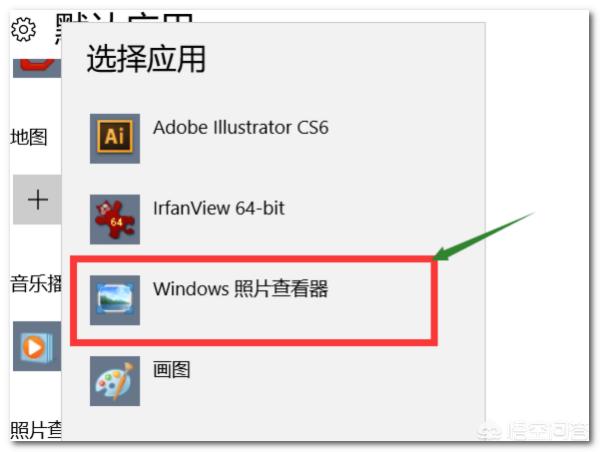Choose the Windows 照片查看器 text entry
The width and height of the screenshot is (600, 452).
click(241, 289)
